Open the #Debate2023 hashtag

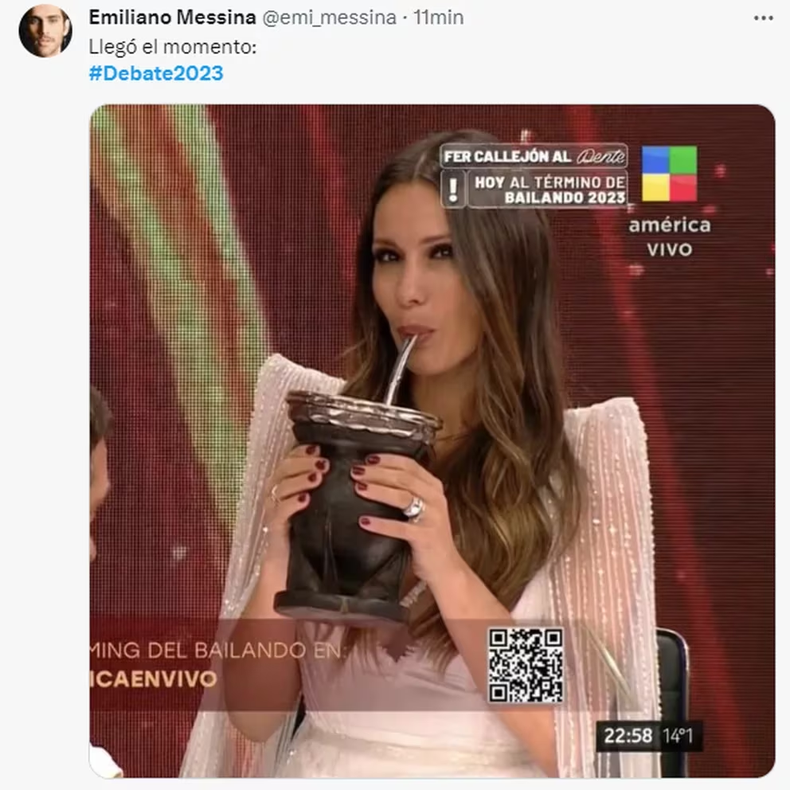[156, 74]
